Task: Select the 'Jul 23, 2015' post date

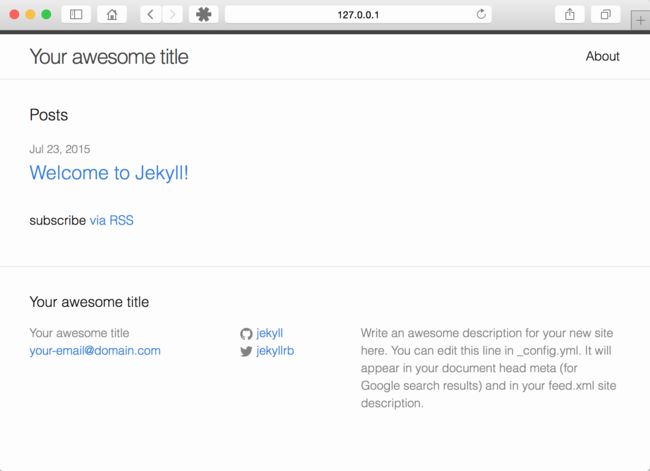Action: coord(60,149)
